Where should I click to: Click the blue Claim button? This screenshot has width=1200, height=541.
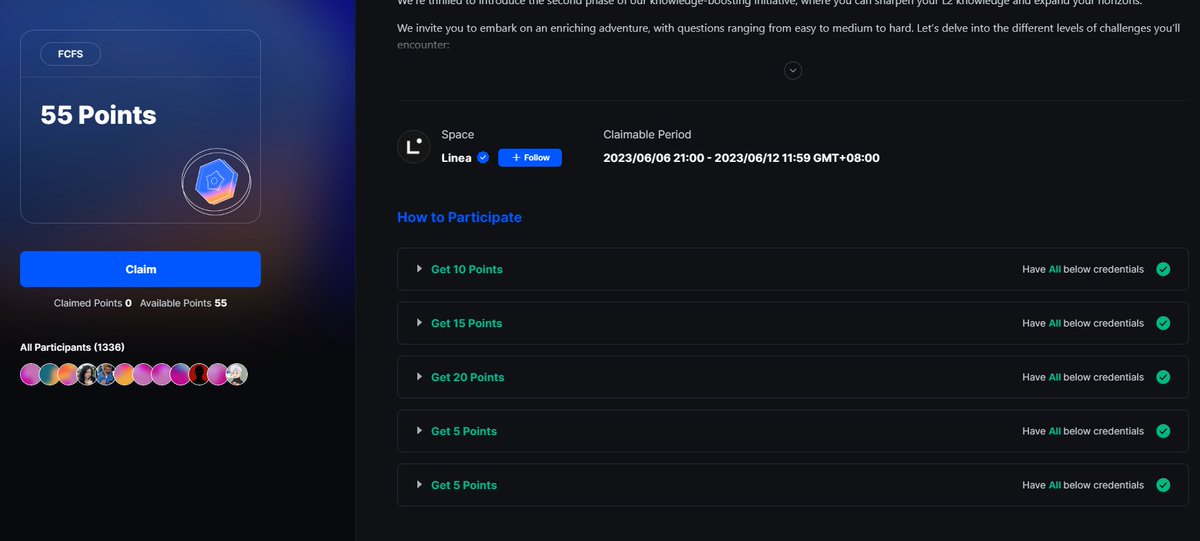(x=140, y=269)
